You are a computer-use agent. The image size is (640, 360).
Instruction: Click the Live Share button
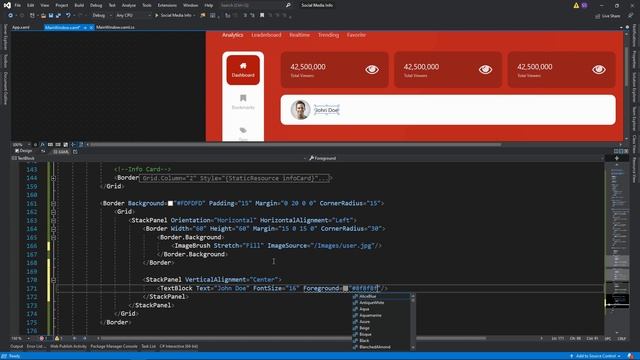608,16
